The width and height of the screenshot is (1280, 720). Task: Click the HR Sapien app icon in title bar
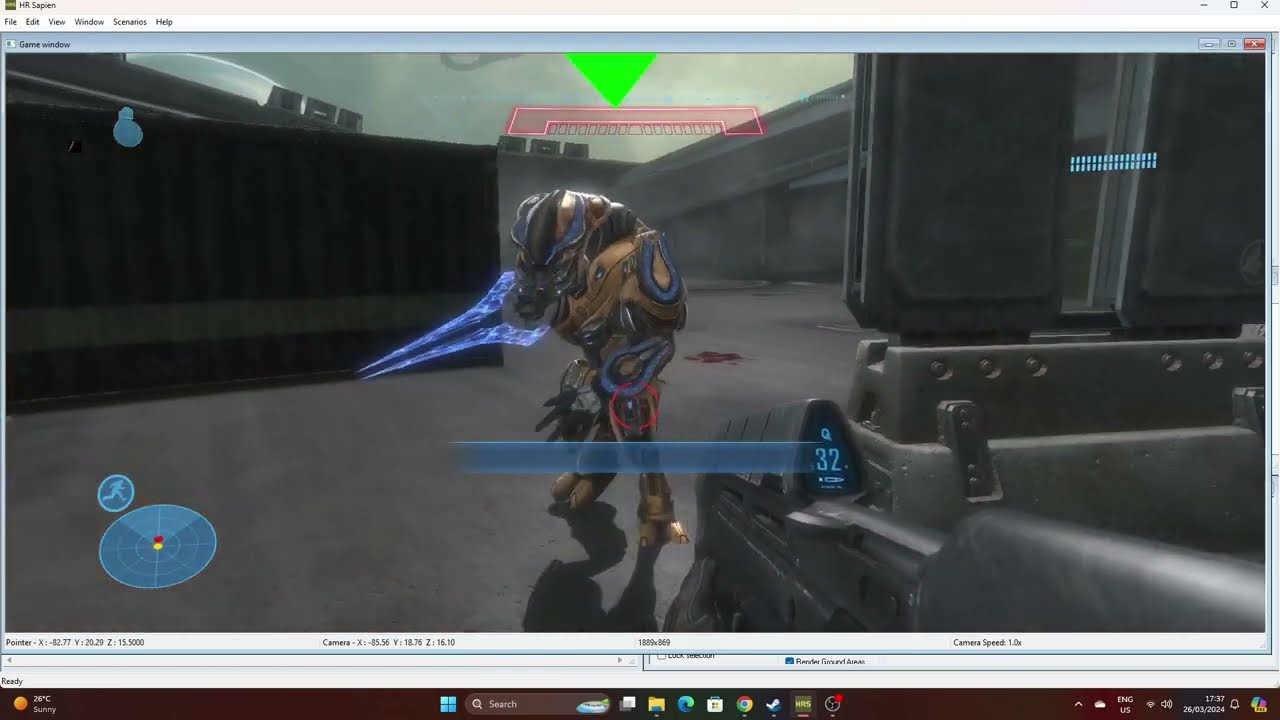click(10, 6)
